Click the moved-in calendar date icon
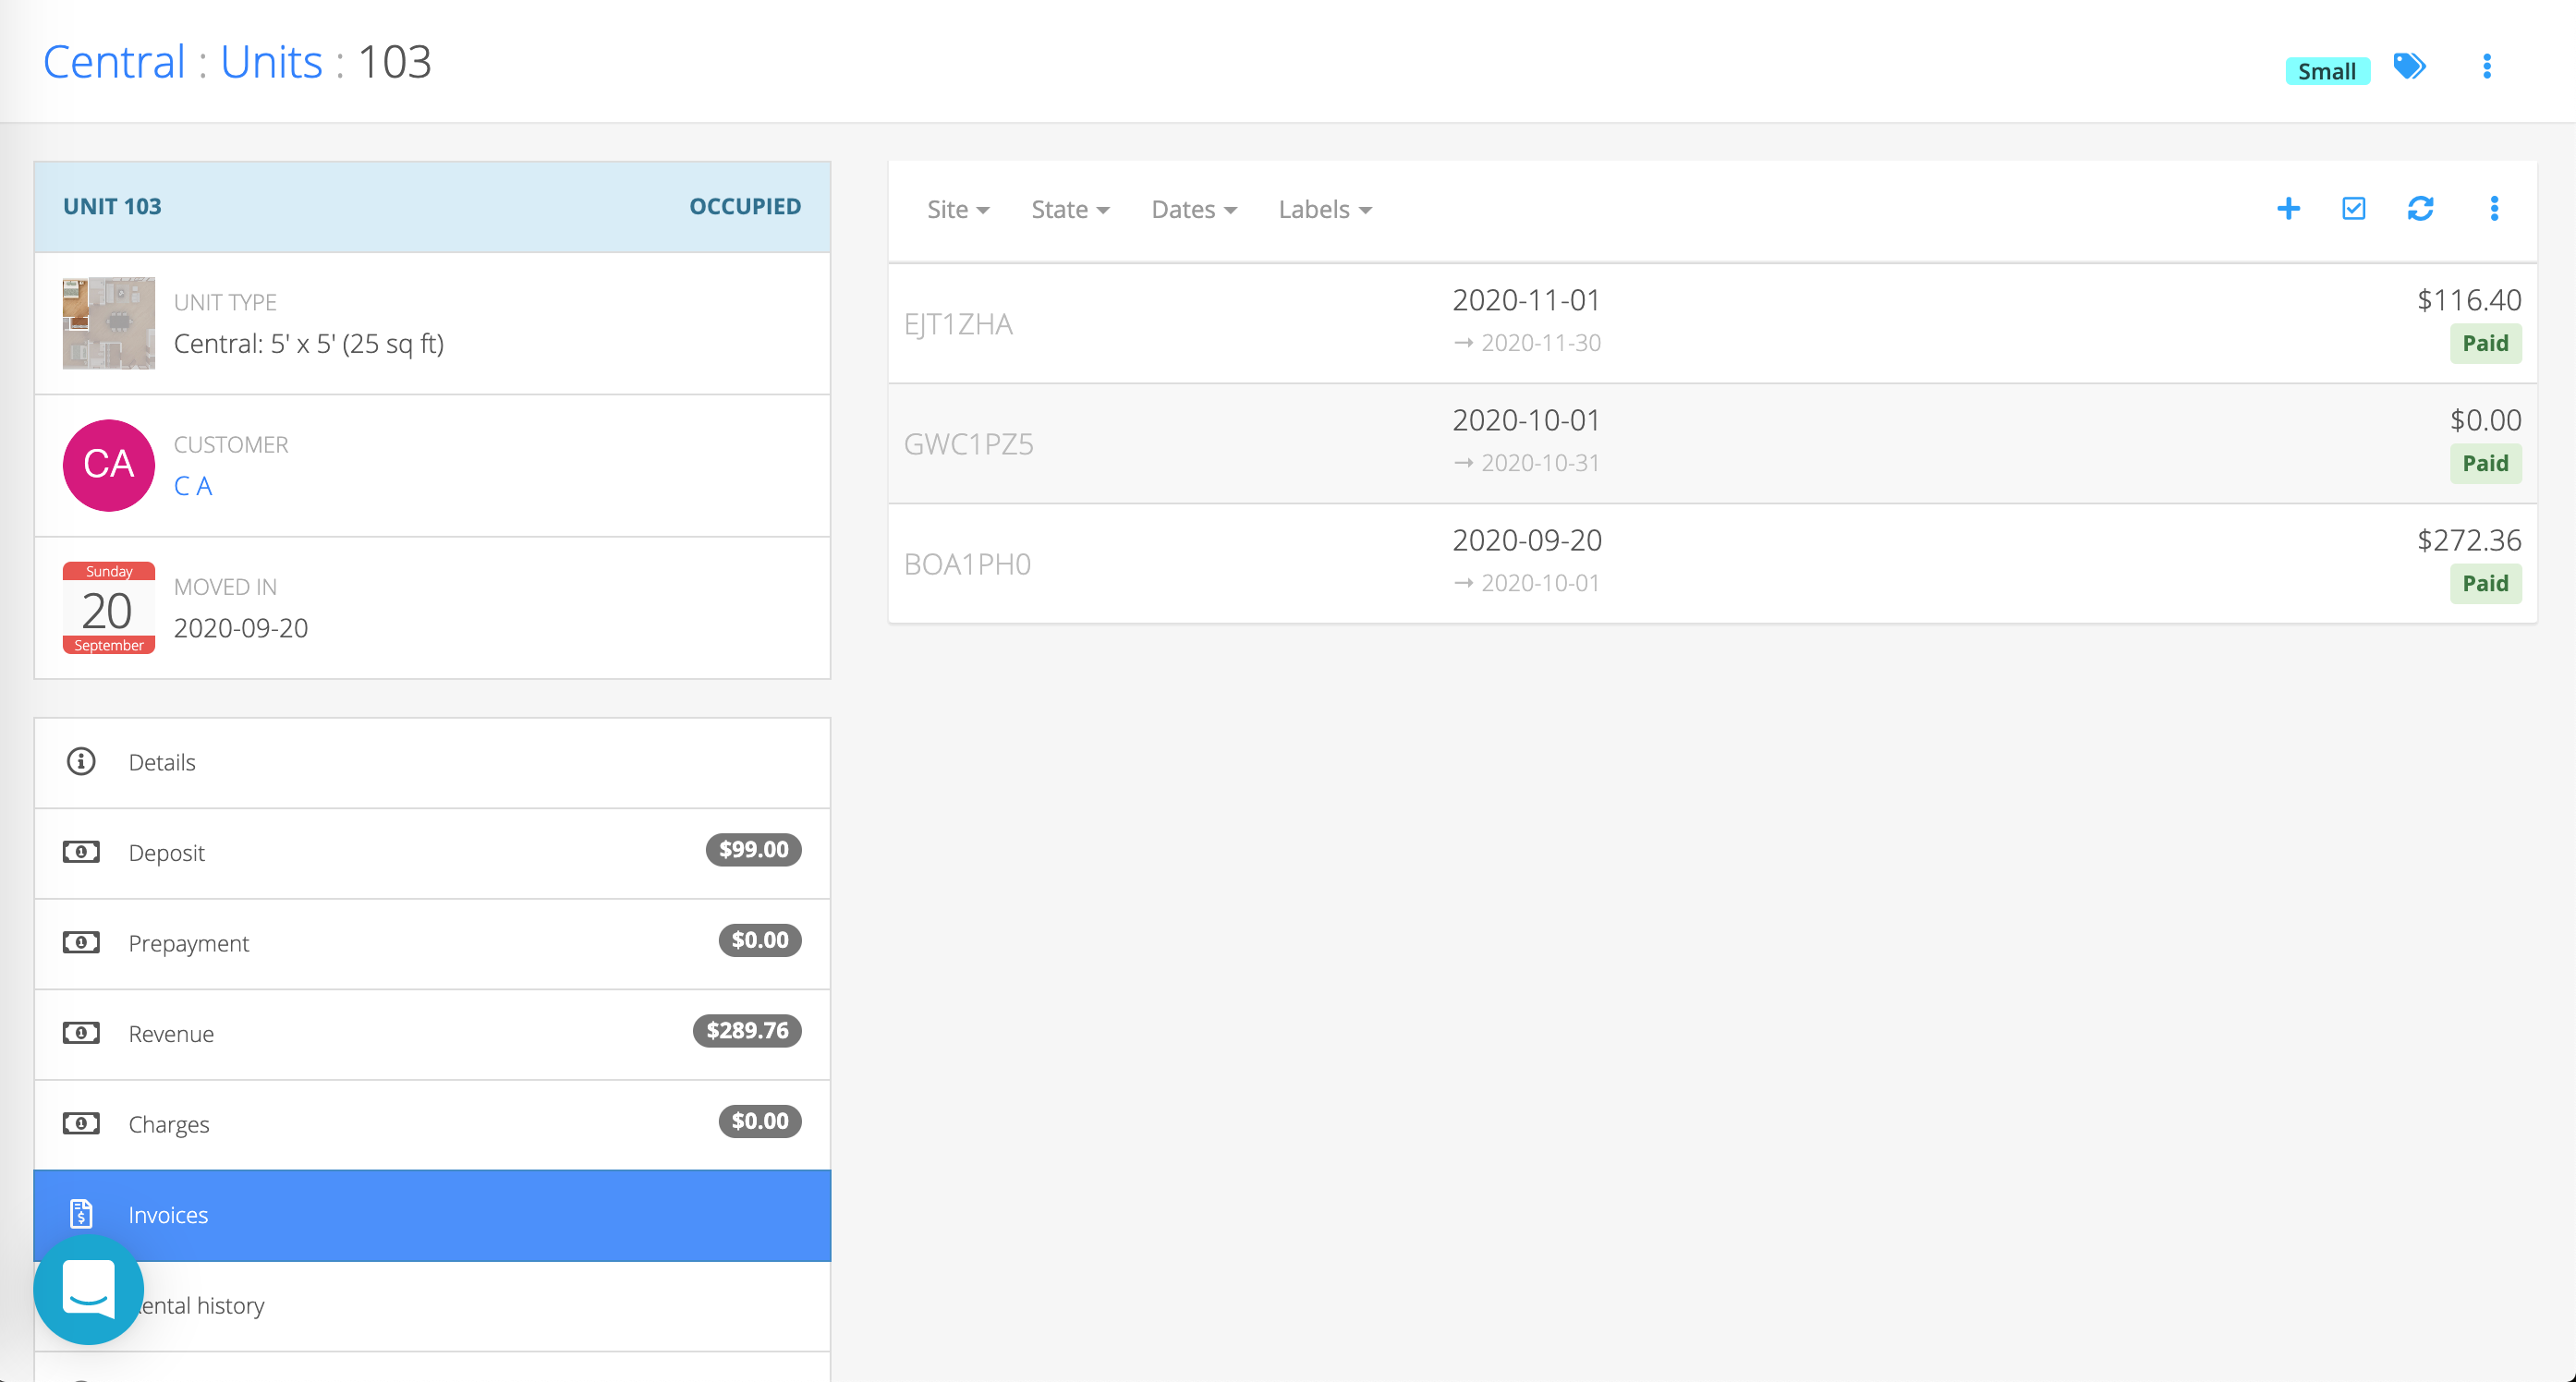2576x1382 pixels. click(x=108, y=608)
